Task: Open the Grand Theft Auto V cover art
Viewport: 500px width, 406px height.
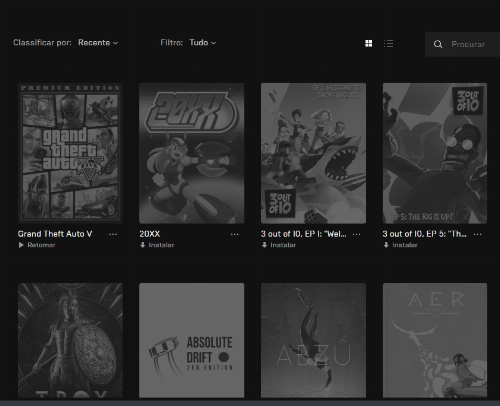Action: tap(70, 153)
